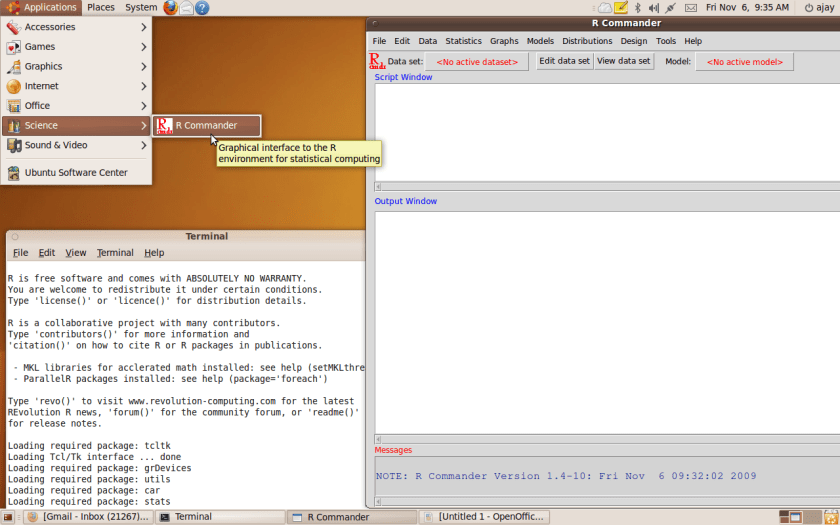Screen dimensions: 840x525
Task: Open the Models menu
Action: point(540,41)
